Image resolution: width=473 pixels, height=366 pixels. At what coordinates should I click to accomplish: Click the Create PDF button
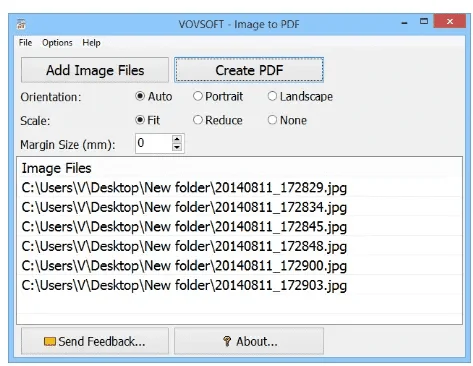pyautogui.click(x=249, y=70)
